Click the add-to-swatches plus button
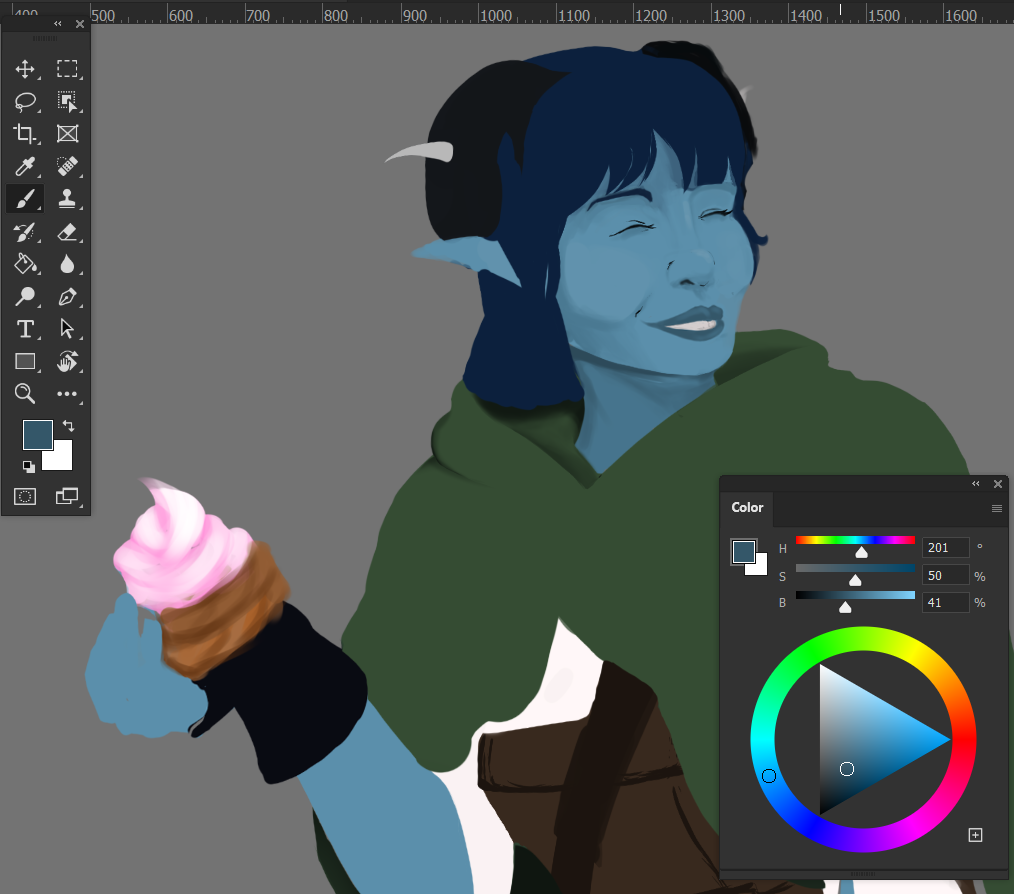The width and height of the screenshot is (1014, 894). coord(976,835)
